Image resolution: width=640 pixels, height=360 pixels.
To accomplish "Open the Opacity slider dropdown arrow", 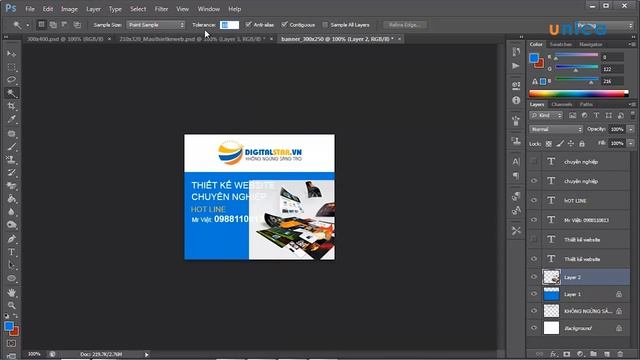I will (x=631, y=129).
